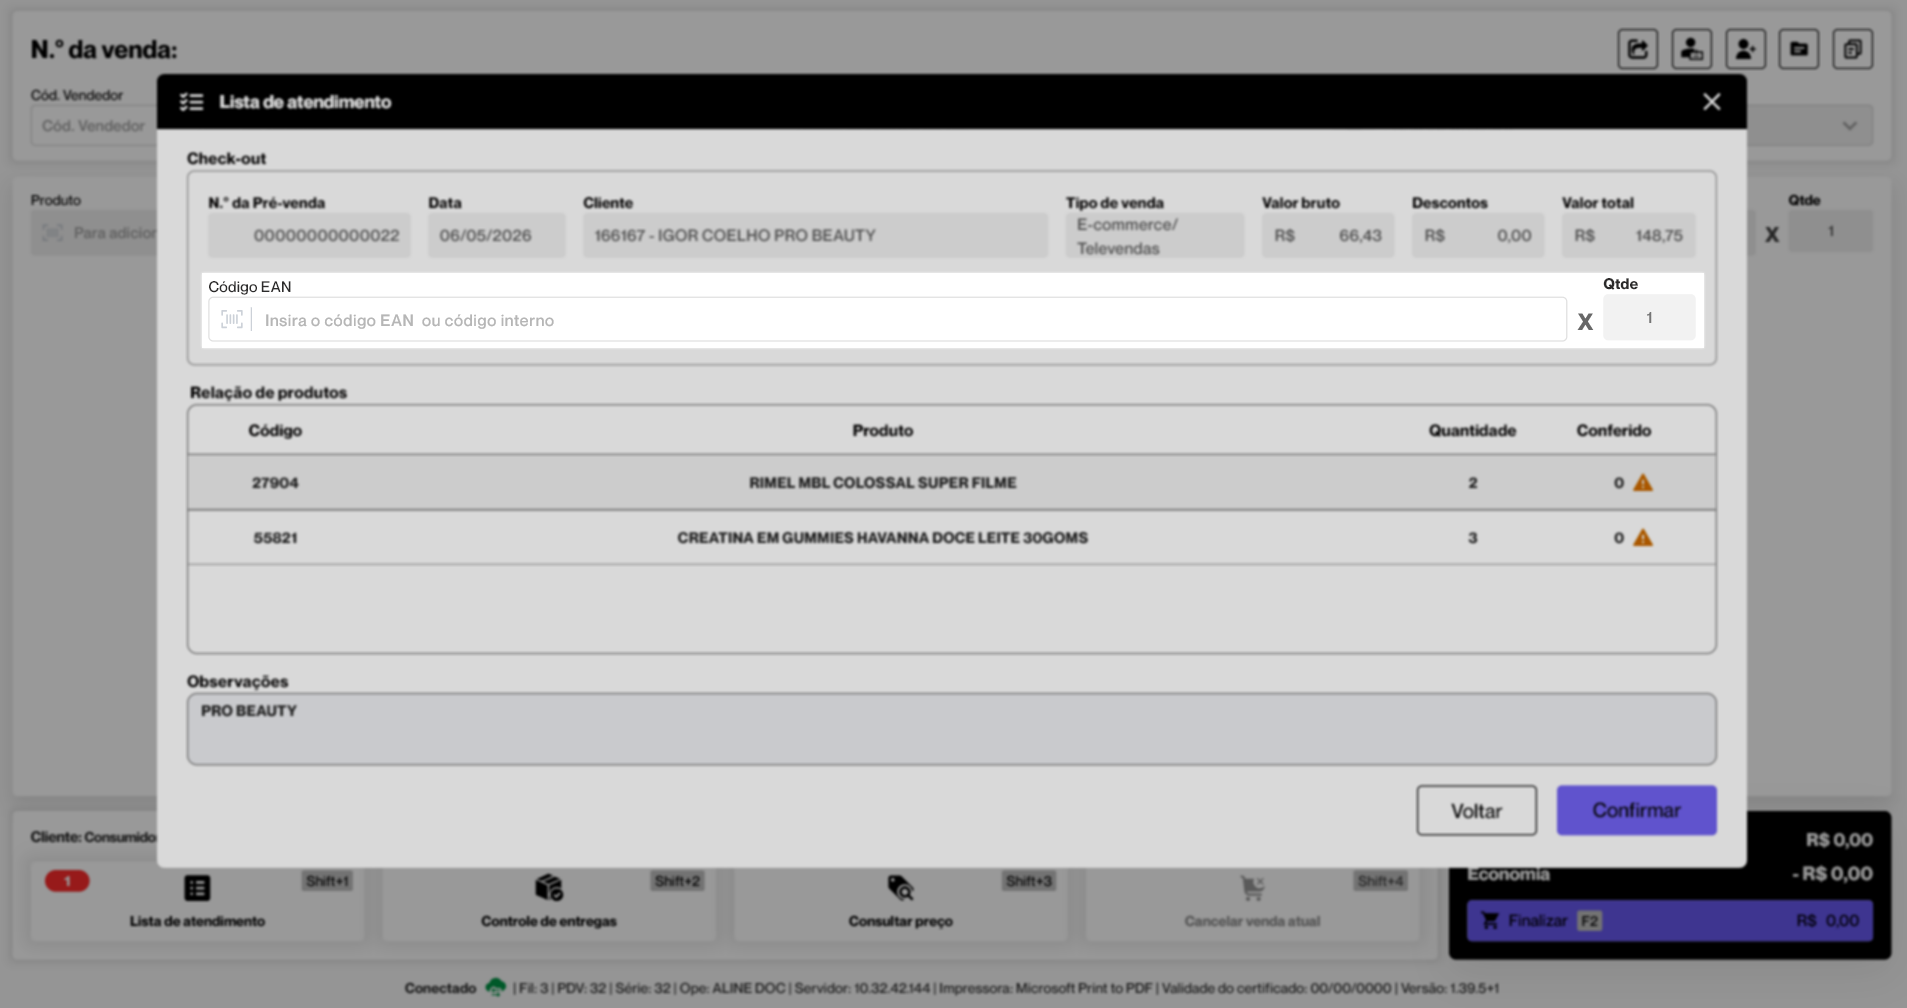Viewport: 1907px width, 1008px height.
Task: Confirm the check-out with Confirmar button
Action: [1636, 810]
